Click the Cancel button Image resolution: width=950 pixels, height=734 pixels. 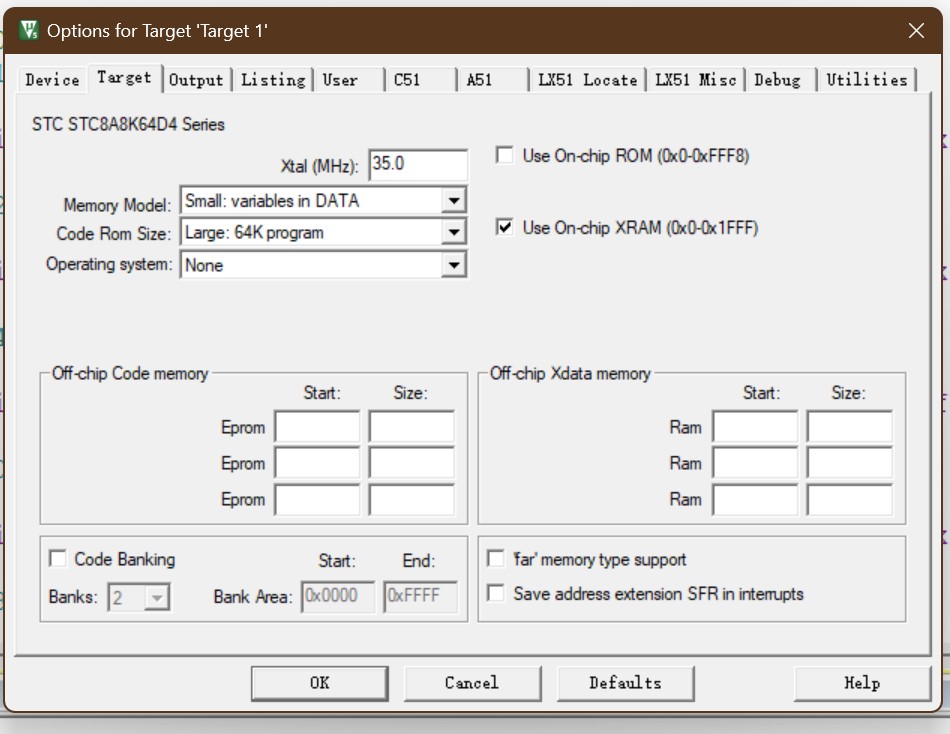pos(471,683)
